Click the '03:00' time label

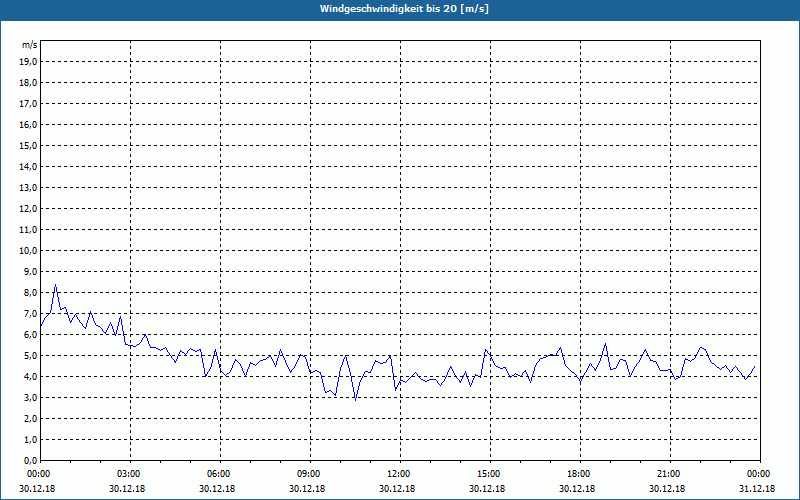tap(131, 474)
